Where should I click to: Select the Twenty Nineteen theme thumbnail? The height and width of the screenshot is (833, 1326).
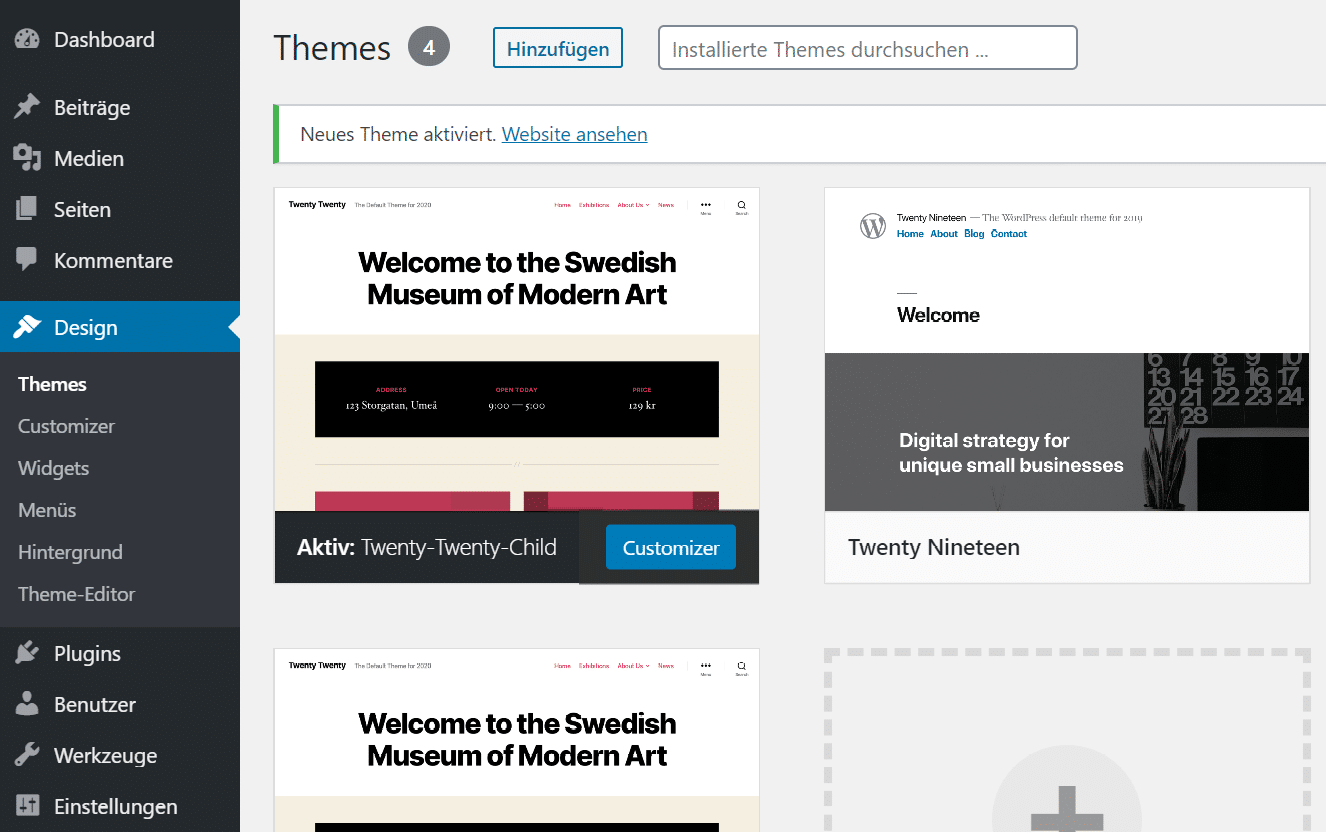pyautogui.click(x=1066, y=350)
